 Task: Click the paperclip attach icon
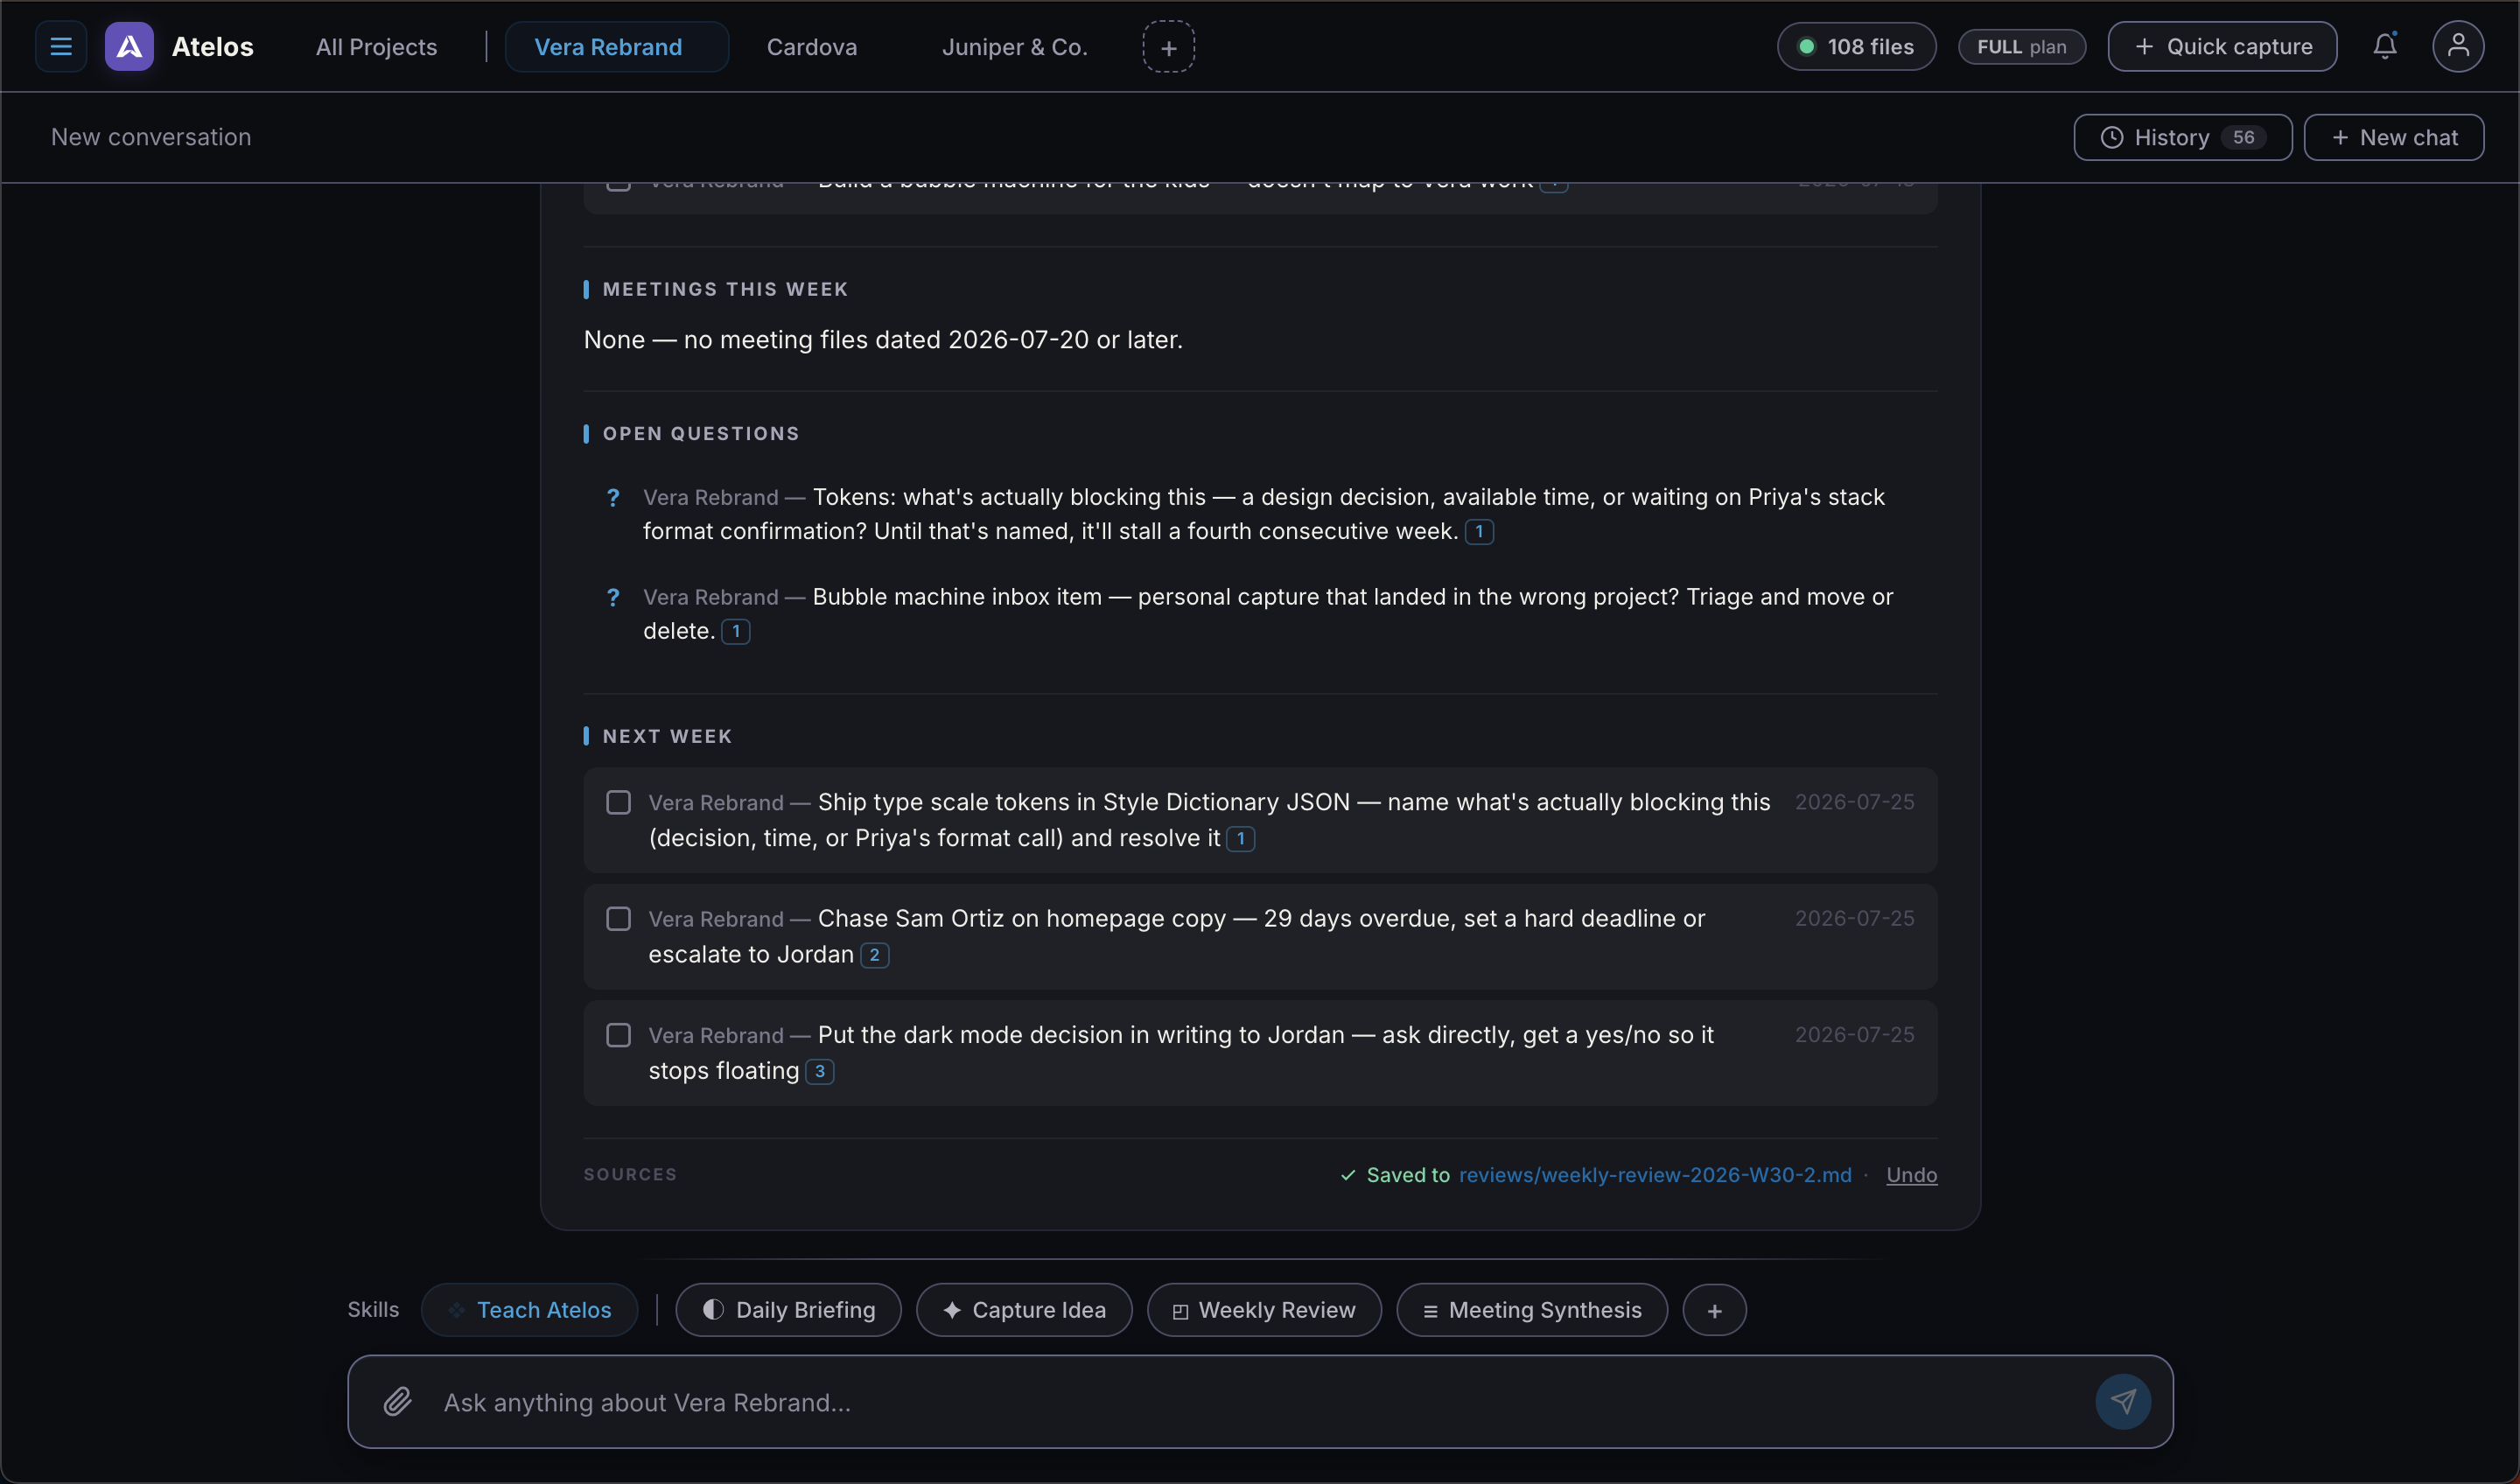coord(398,1401)
